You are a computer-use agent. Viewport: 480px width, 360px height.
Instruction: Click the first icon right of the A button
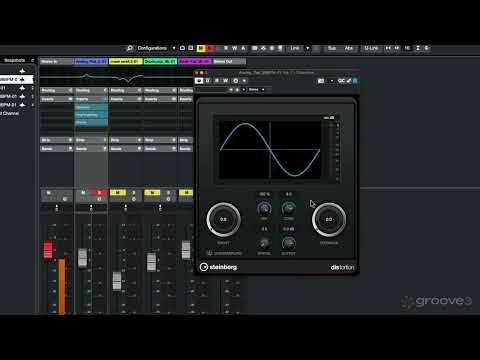click(x=254, y=48)
